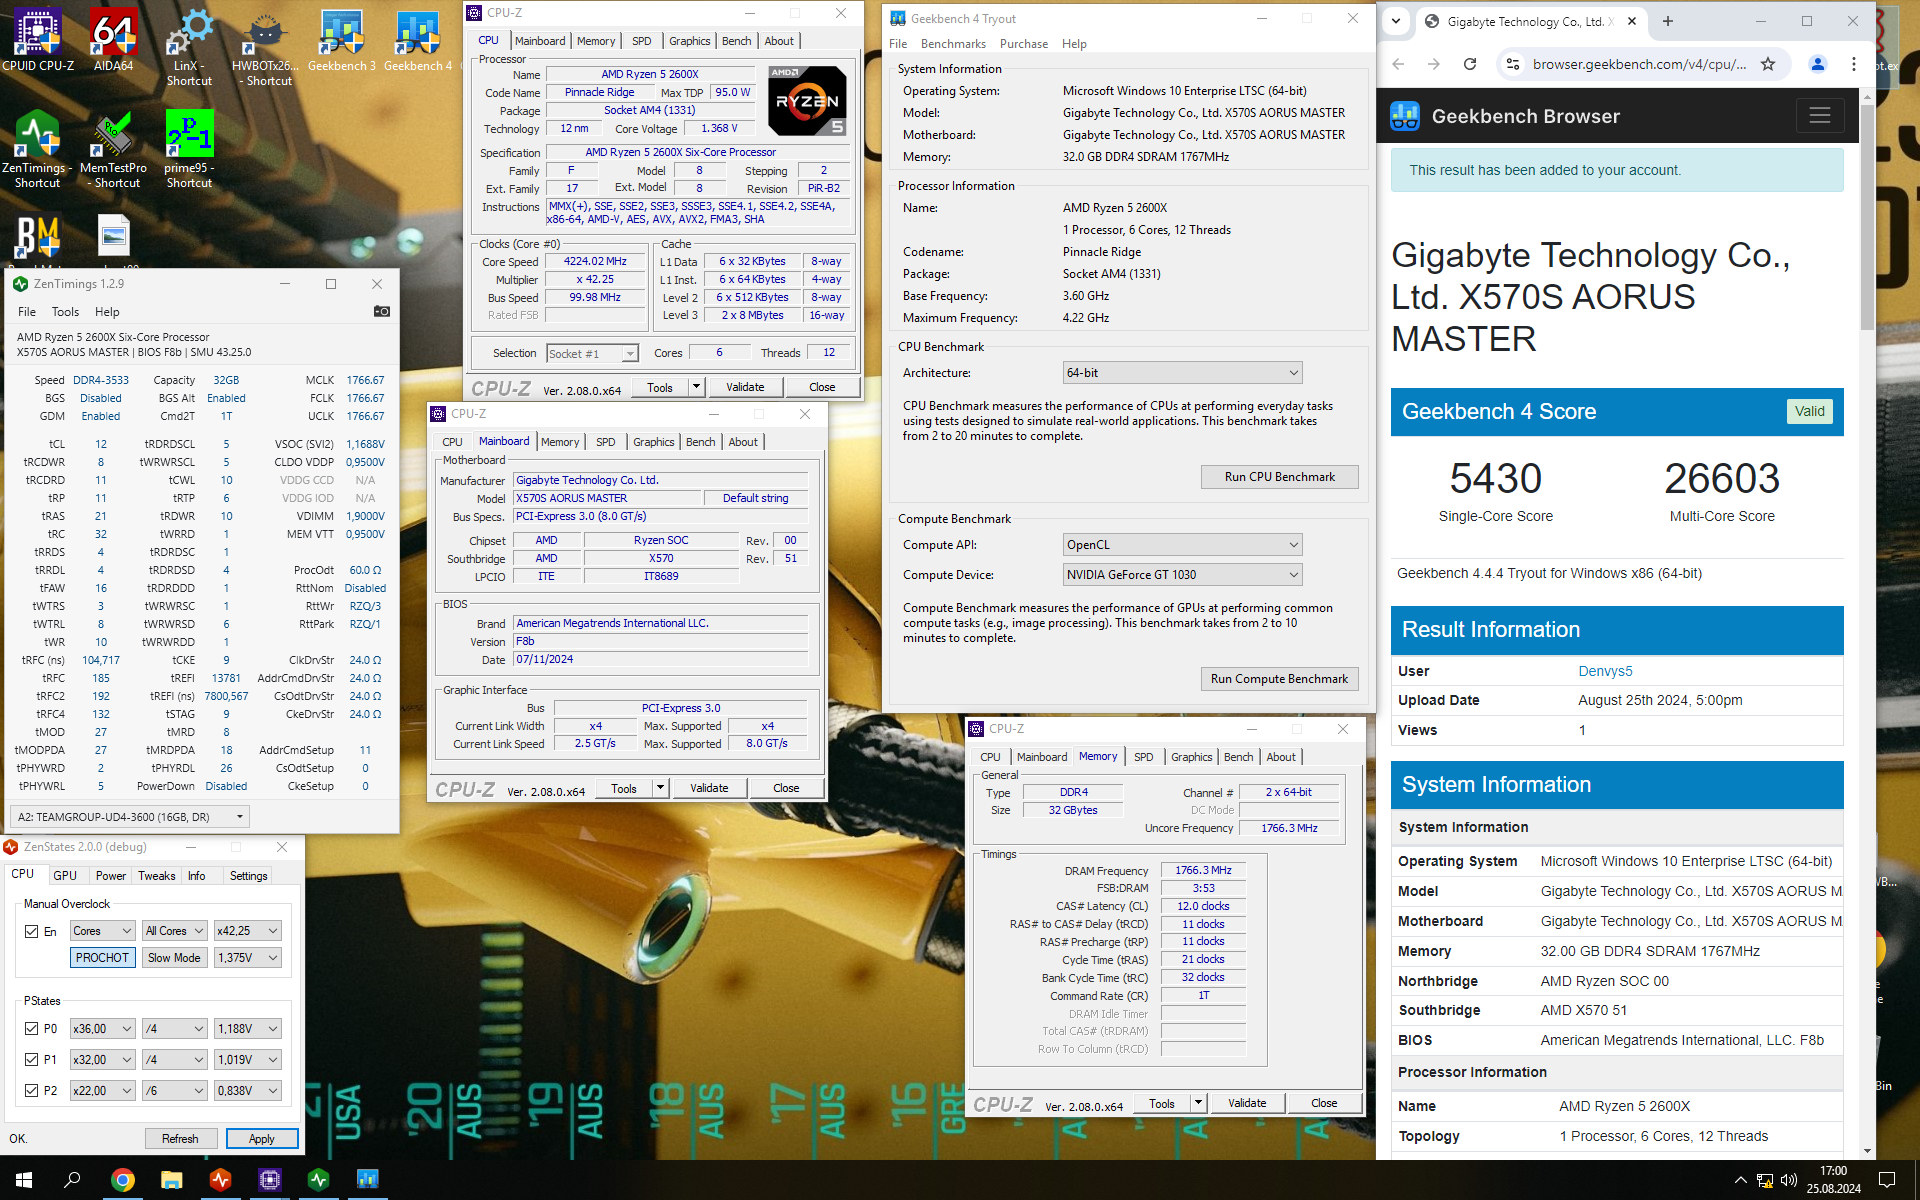Click Apply in ZenStates
The width and height of the screenshot is (1920, 1200).
[x=261, y=1139]
